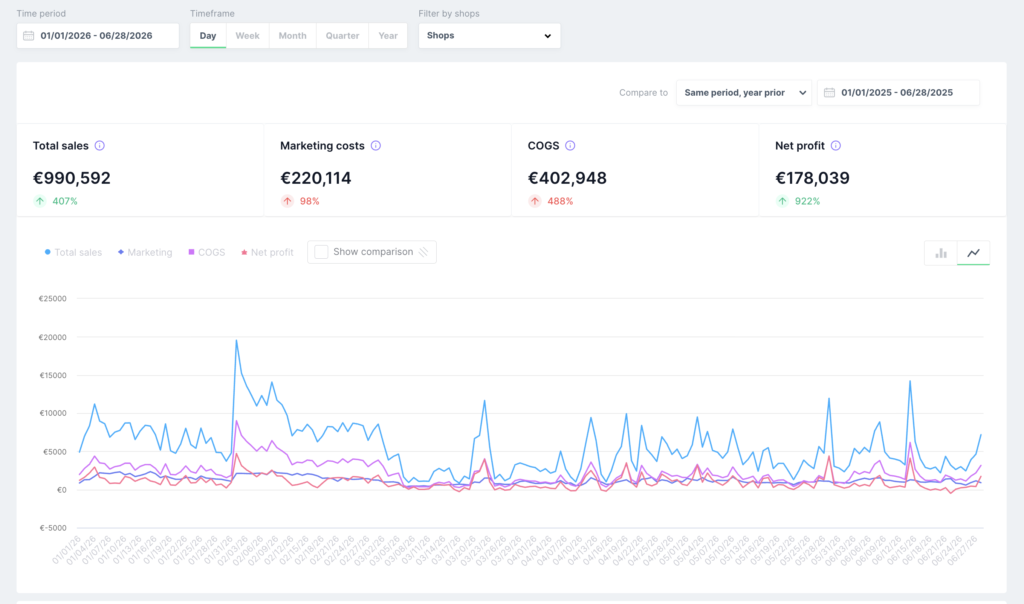Toggle Marketing series in chart legend

tap(145, 252)
